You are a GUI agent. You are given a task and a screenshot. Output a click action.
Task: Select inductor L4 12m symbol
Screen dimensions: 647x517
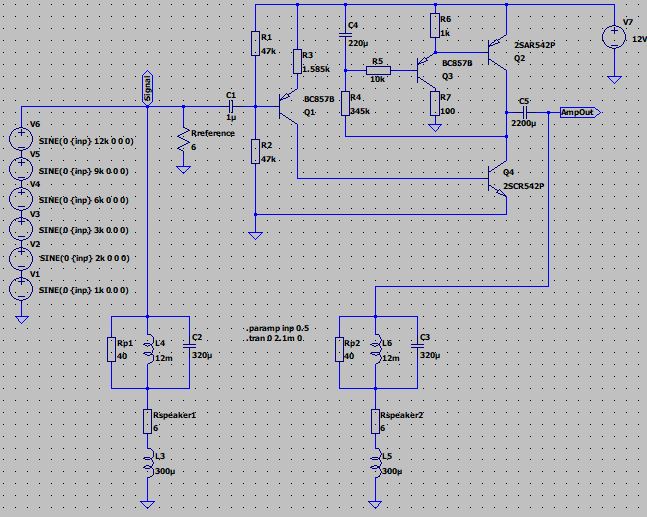click(x=148, y=350)
